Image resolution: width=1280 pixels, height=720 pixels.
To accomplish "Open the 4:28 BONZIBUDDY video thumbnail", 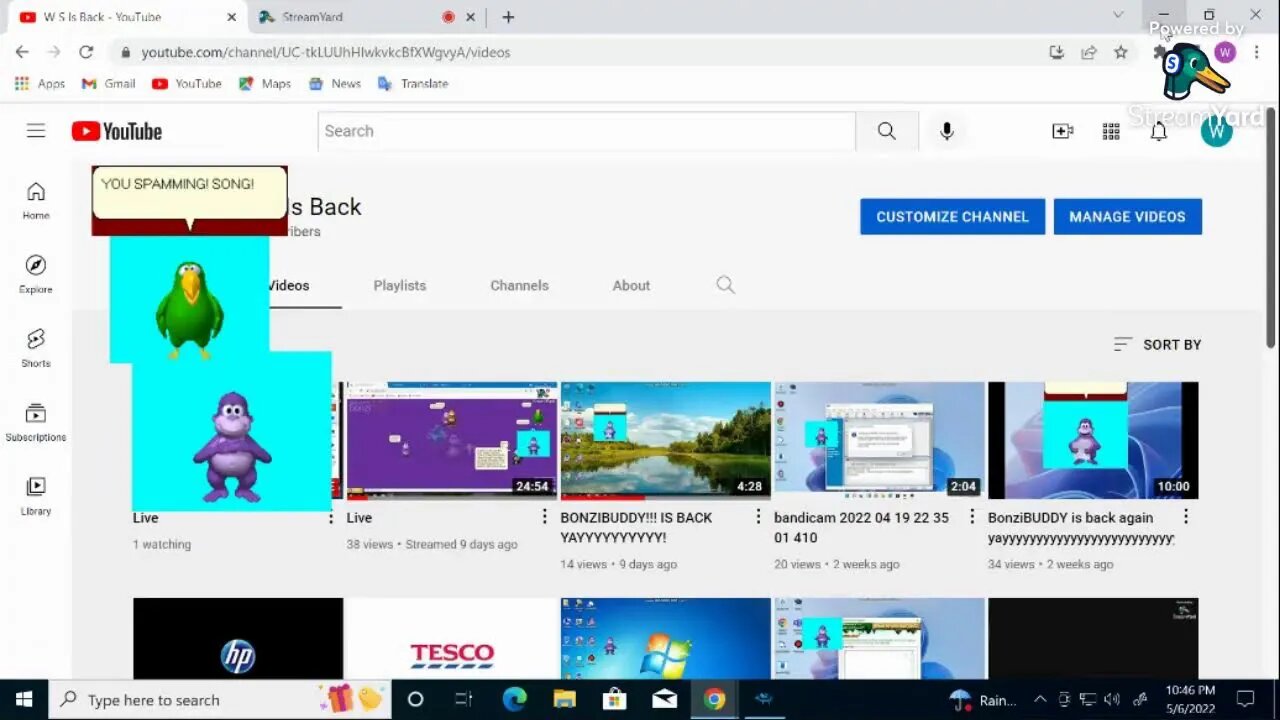I will pos(665,440).
